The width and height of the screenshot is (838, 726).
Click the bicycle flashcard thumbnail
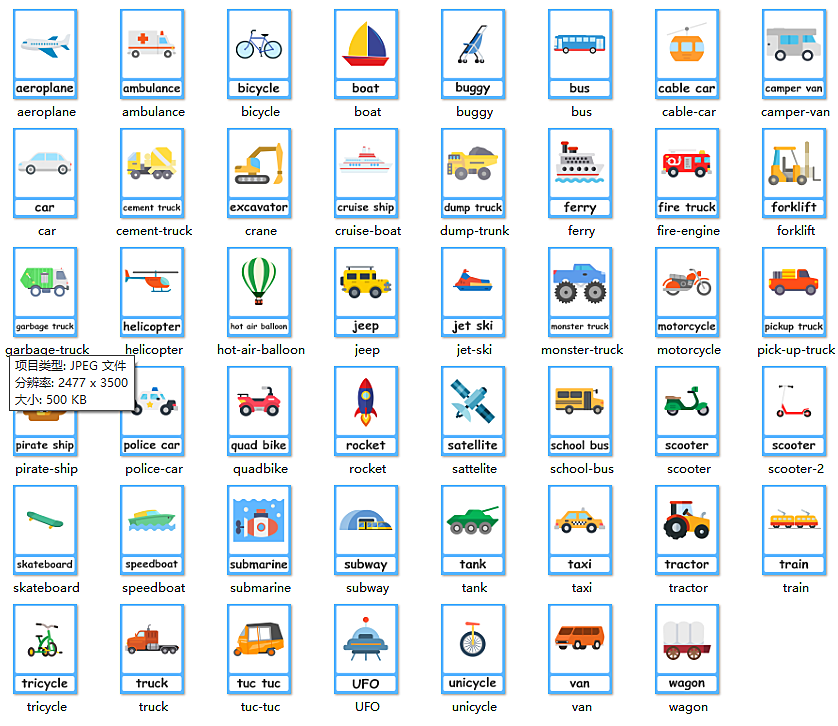[259, 54]
